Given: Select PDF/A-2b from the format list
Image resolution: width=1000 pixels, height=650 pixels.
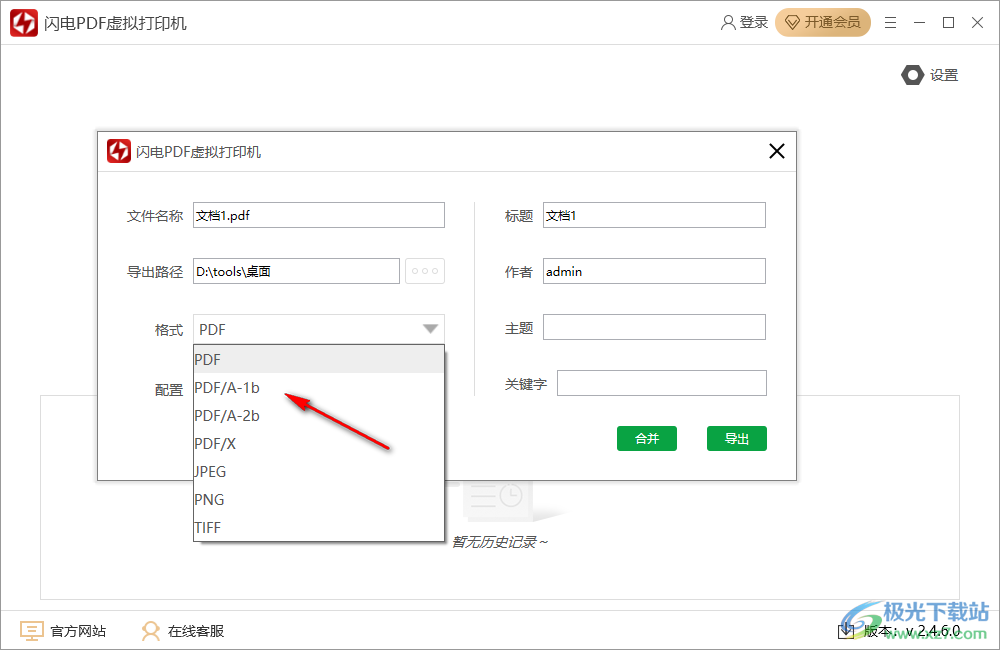Looking at the screenshot, I should click(x=319, y=416).
